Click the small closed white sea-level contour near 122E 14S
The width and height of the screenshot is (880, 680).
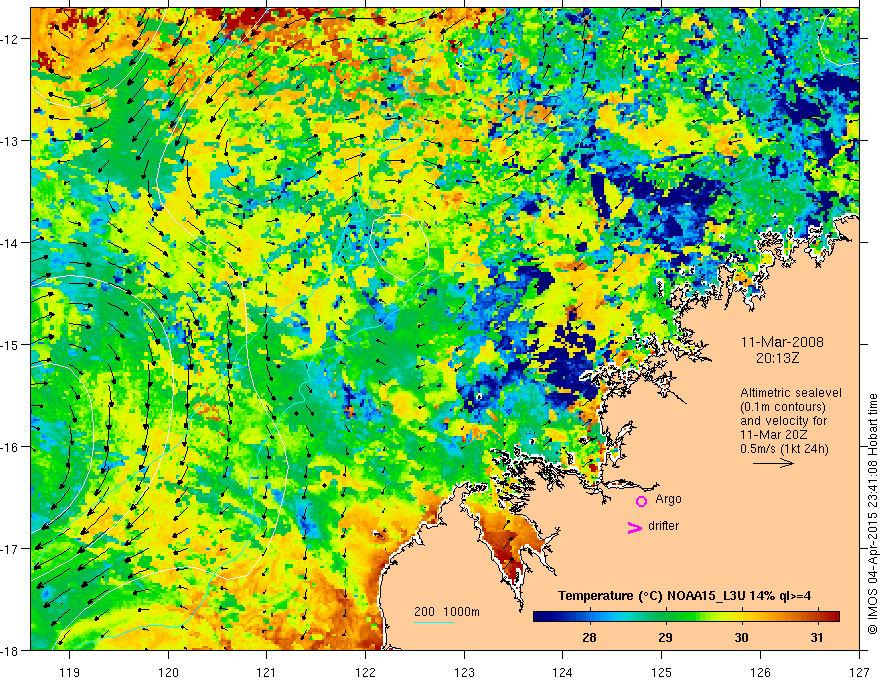400,247
